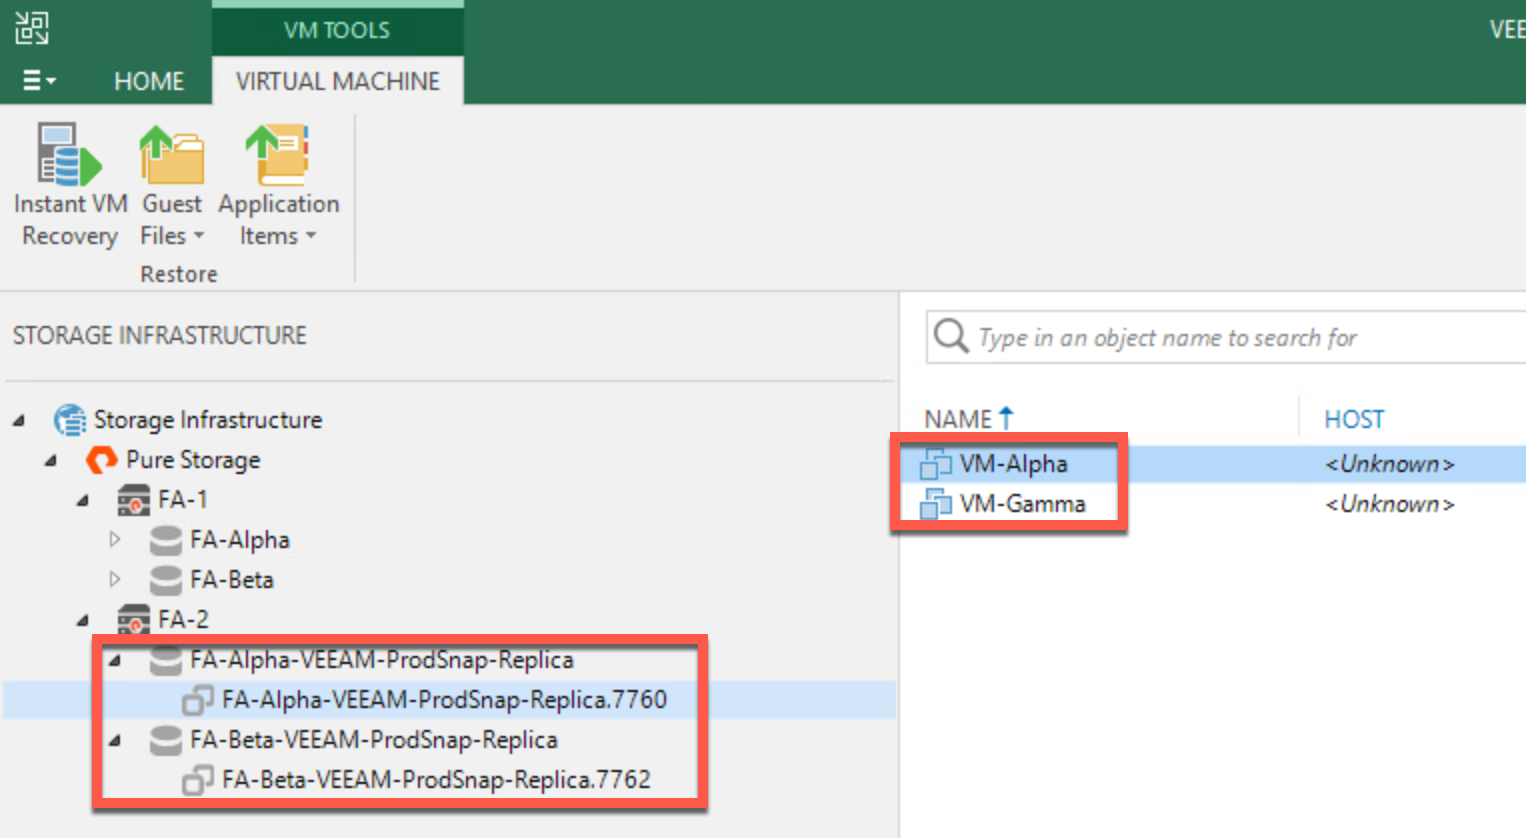
Task: Click snapshot icon of FA-Alpha-VEEAM-ProdSnap-Replica.7760
Action: (198, 700)
